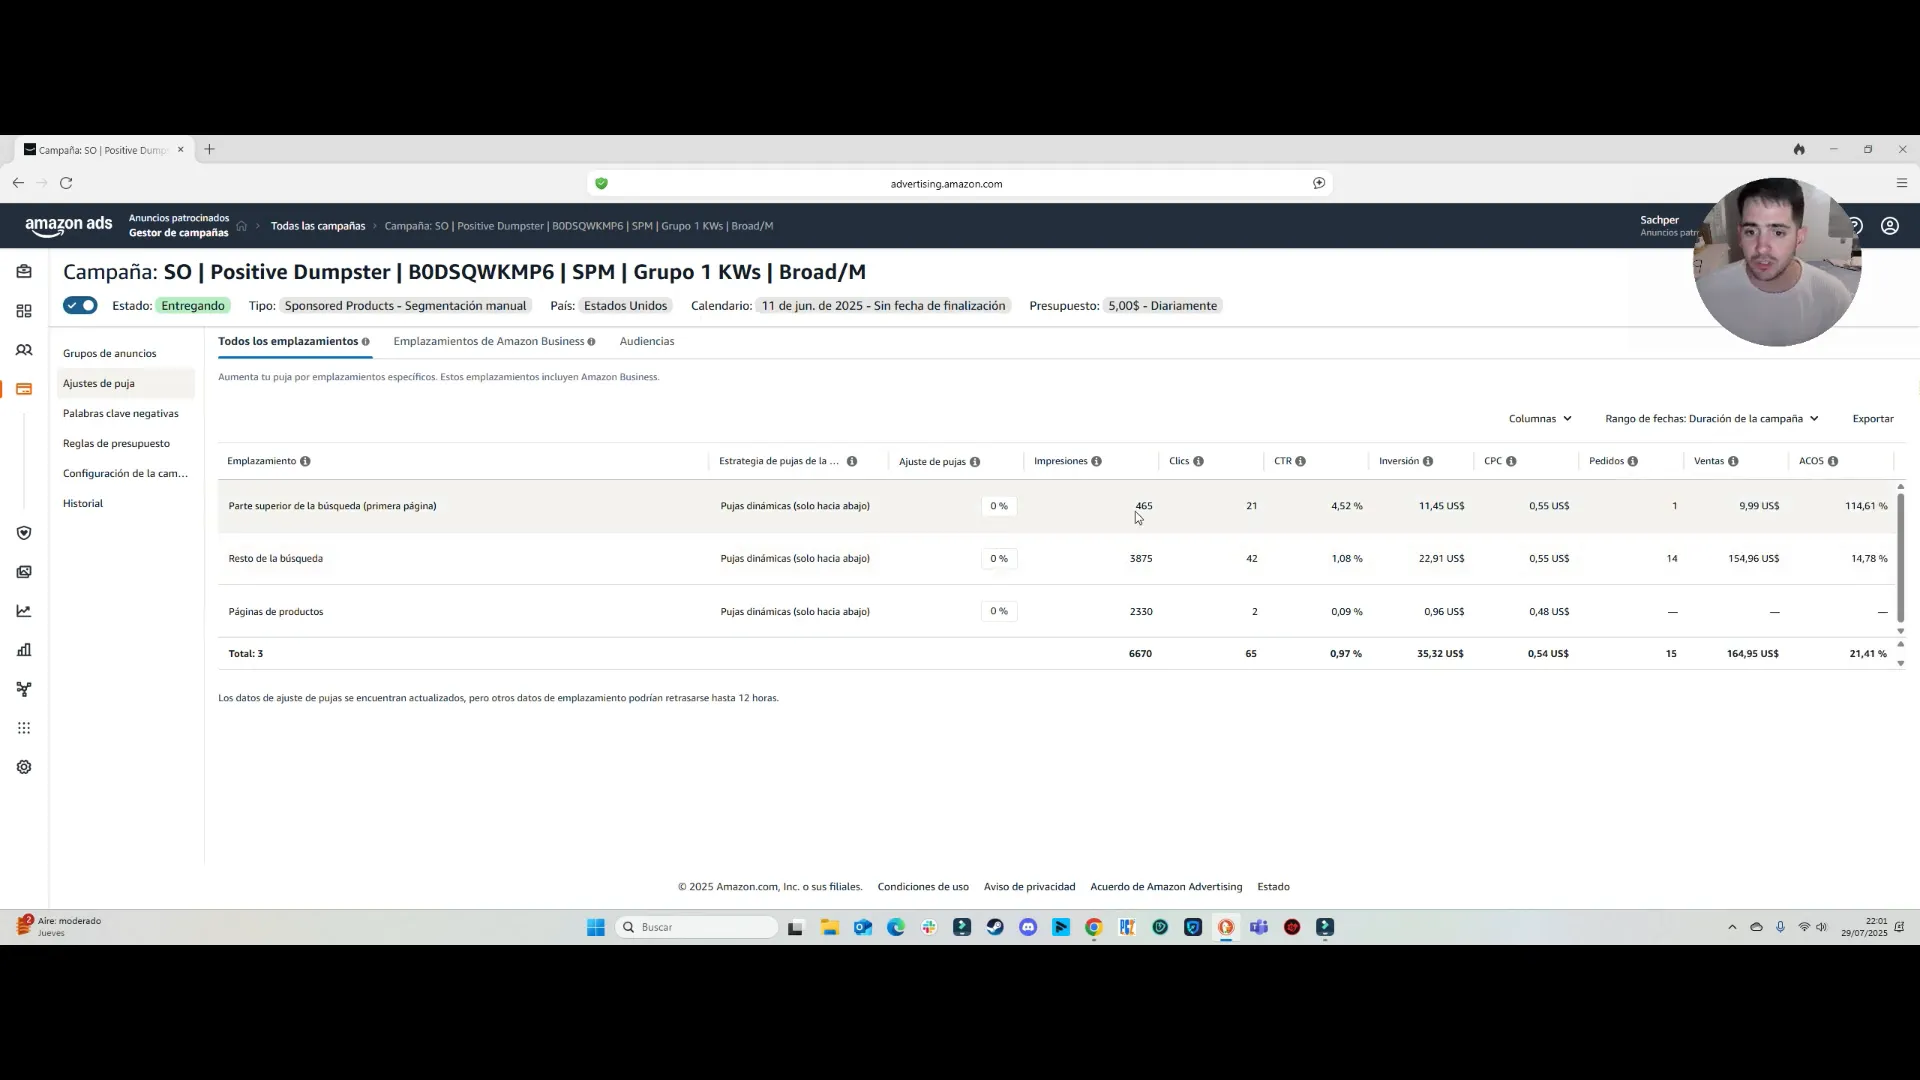The width and height of the screenshot is (1920, 1080).
Task: Edit bid adjustment for Parte superior de la búsqueda
Action: (999, 506)
